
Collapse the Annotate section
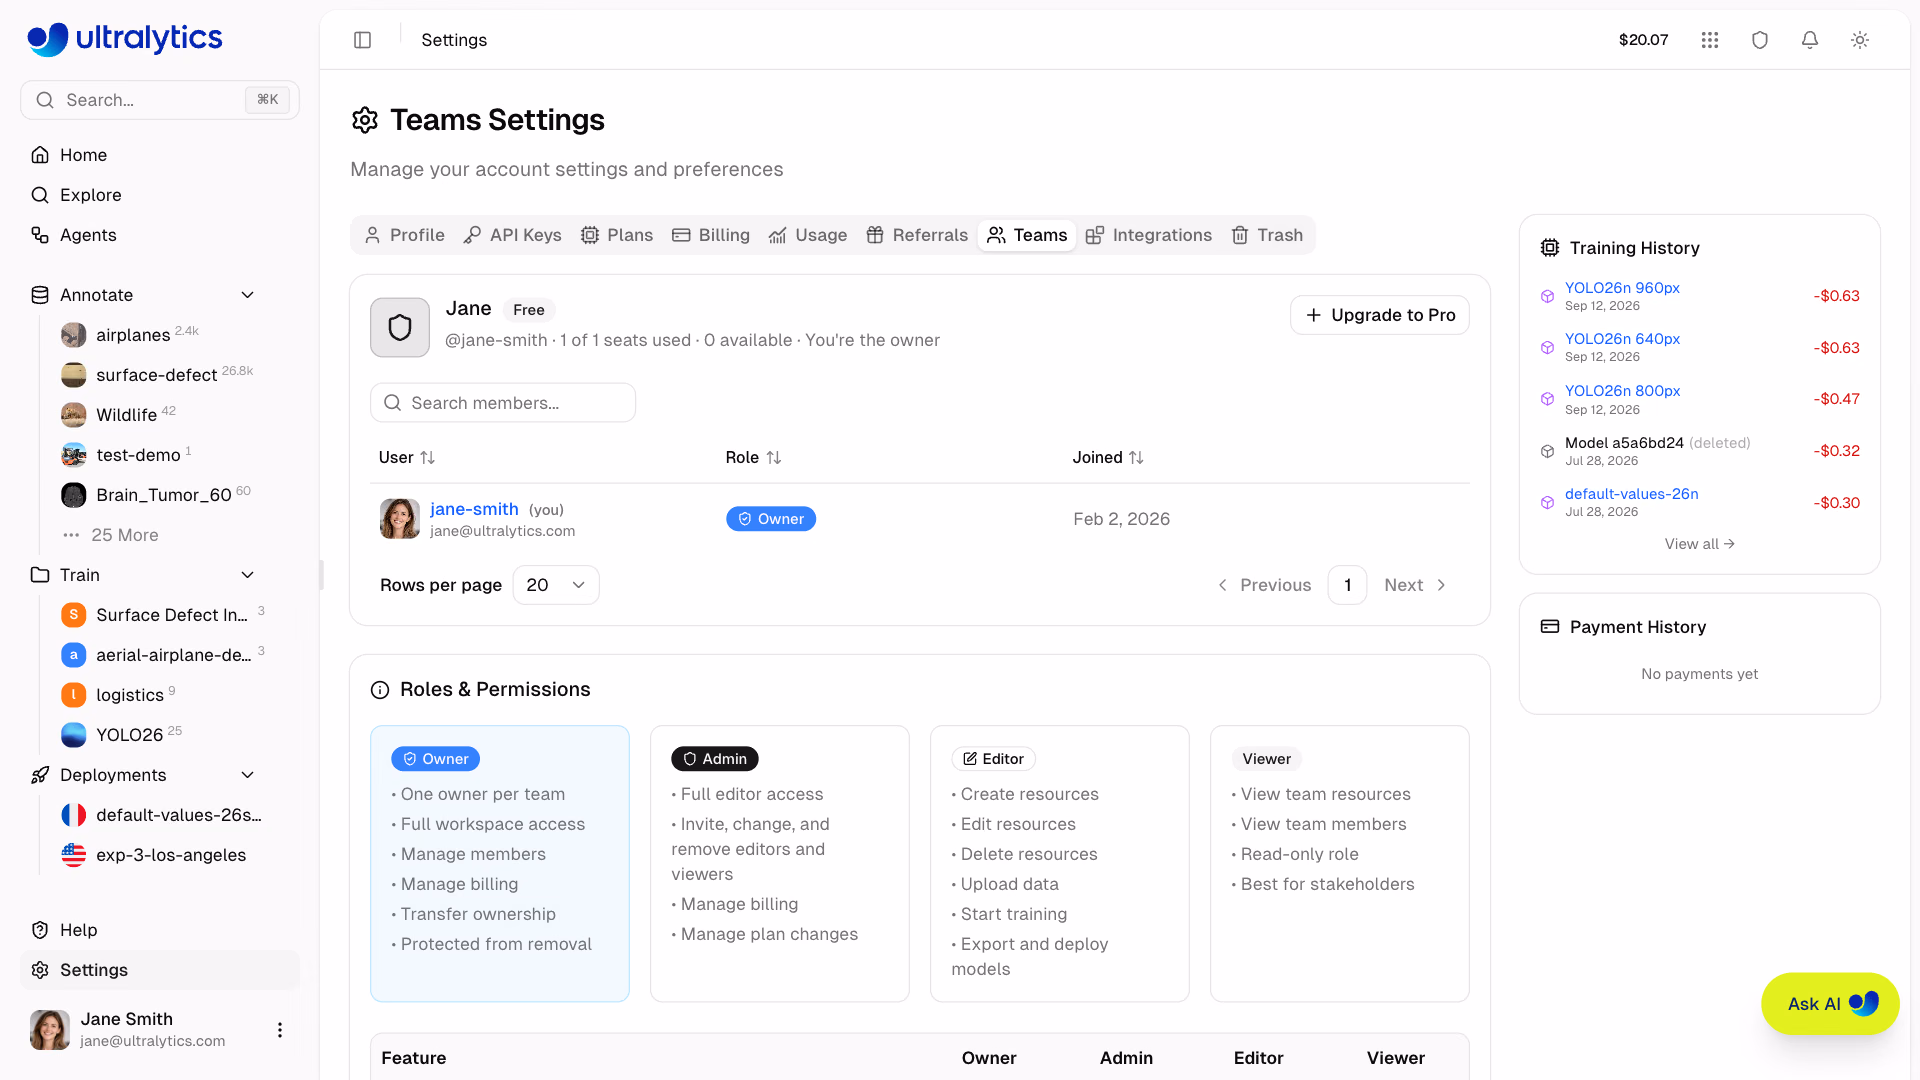[248, 295]
